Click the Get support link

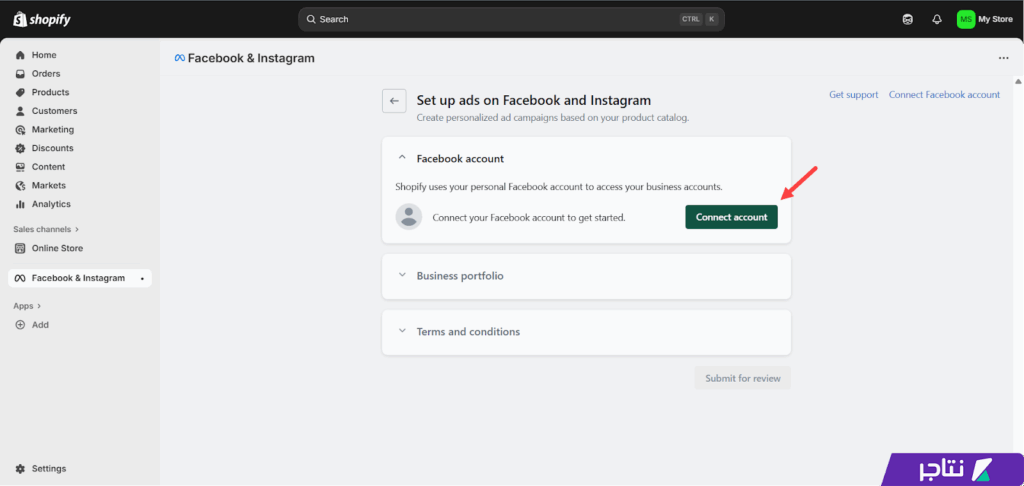point(853,95)
